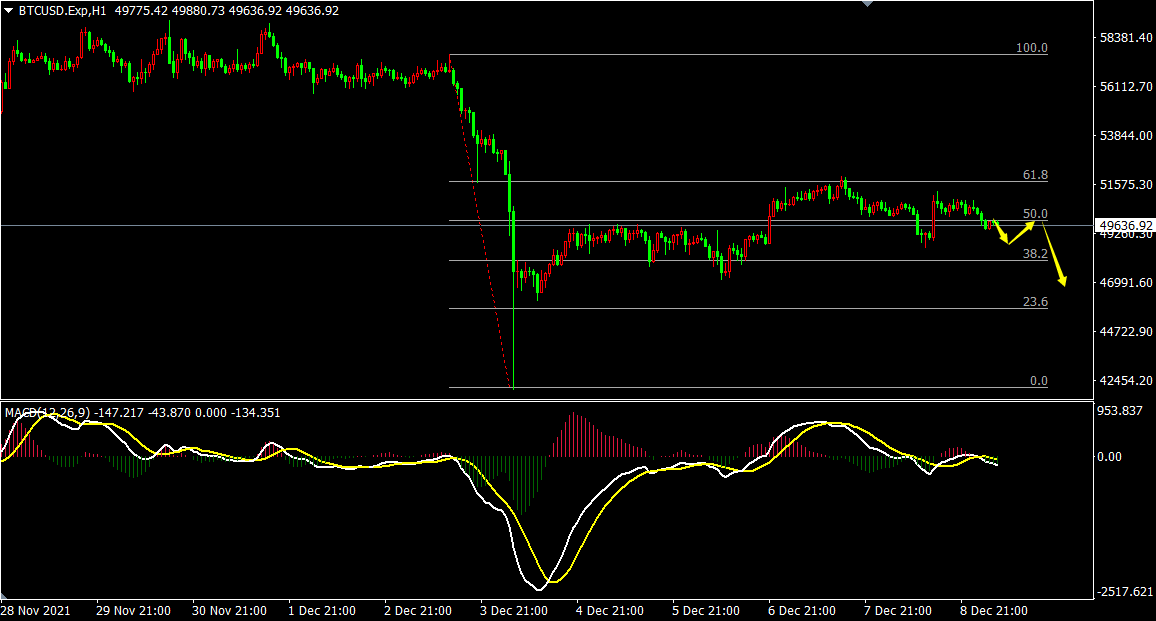This screenshot has height=621, width=1156.
Task: Select the Fibonacci 0.0 level label
Action: (1038, 381)
